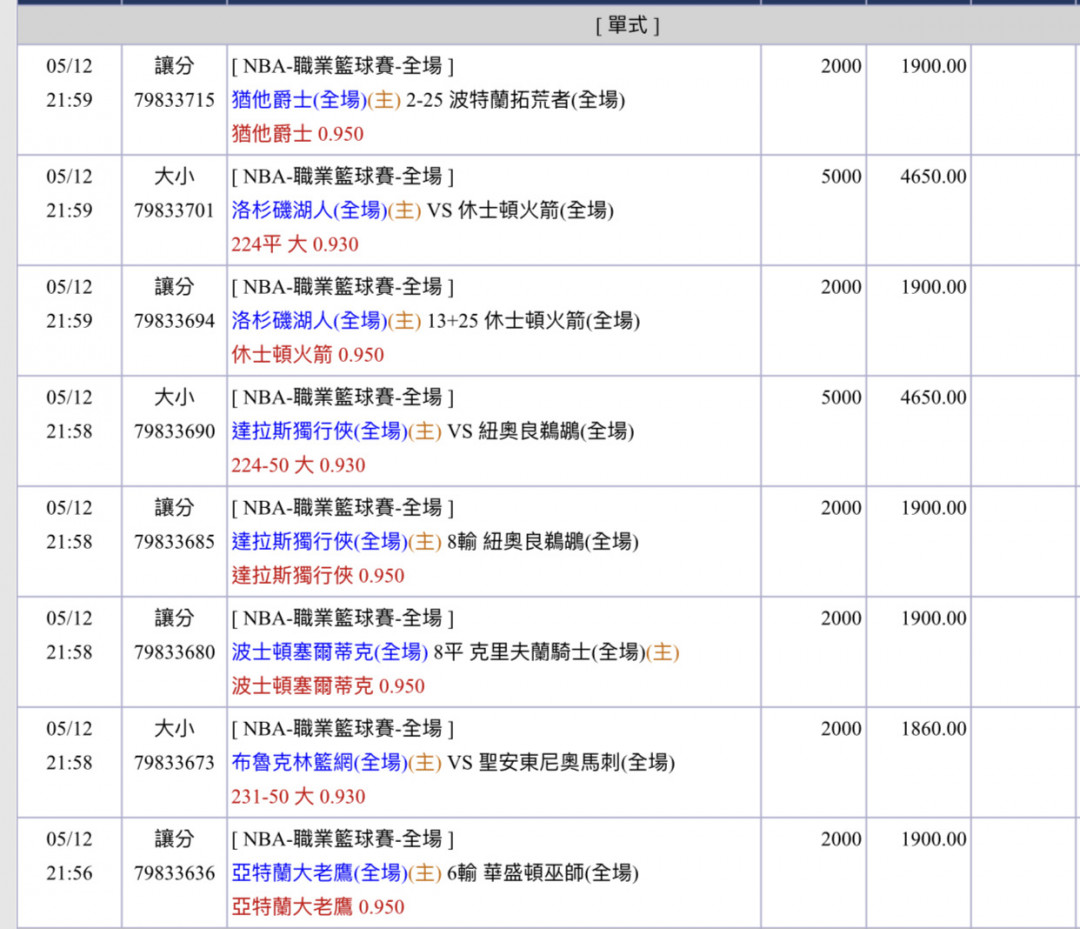Click red pick line 亞特蘭大老鷹 0.950
1080x929 pixels.
click(x=318, y=907)
